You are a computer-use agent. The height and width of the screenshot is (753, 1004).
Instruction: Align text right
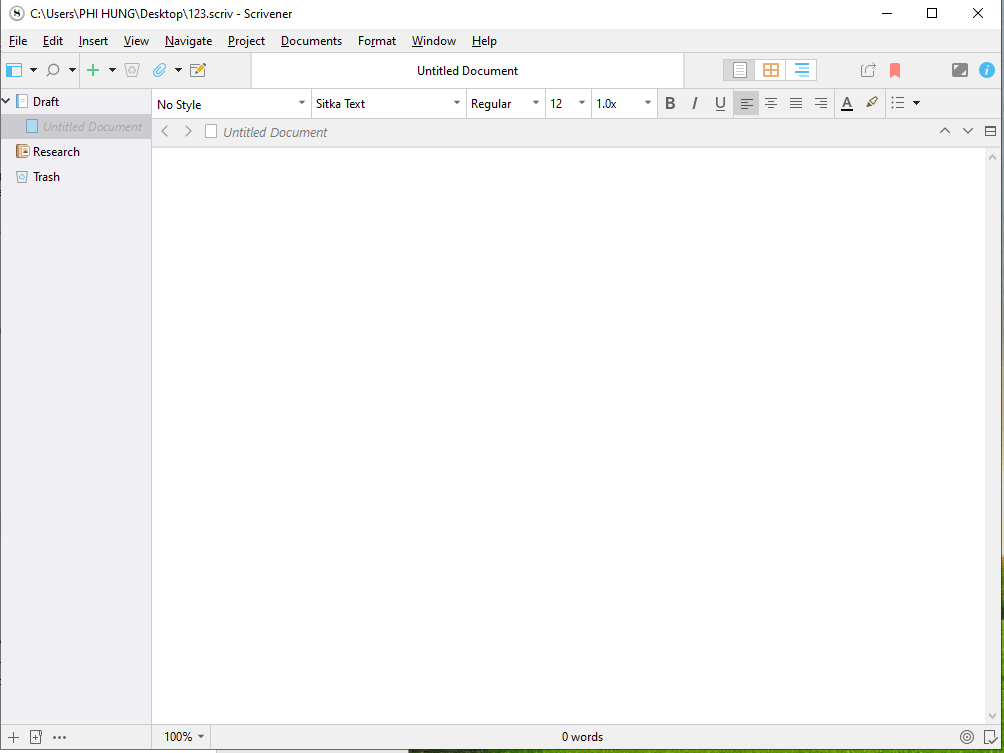click(821, 103)
